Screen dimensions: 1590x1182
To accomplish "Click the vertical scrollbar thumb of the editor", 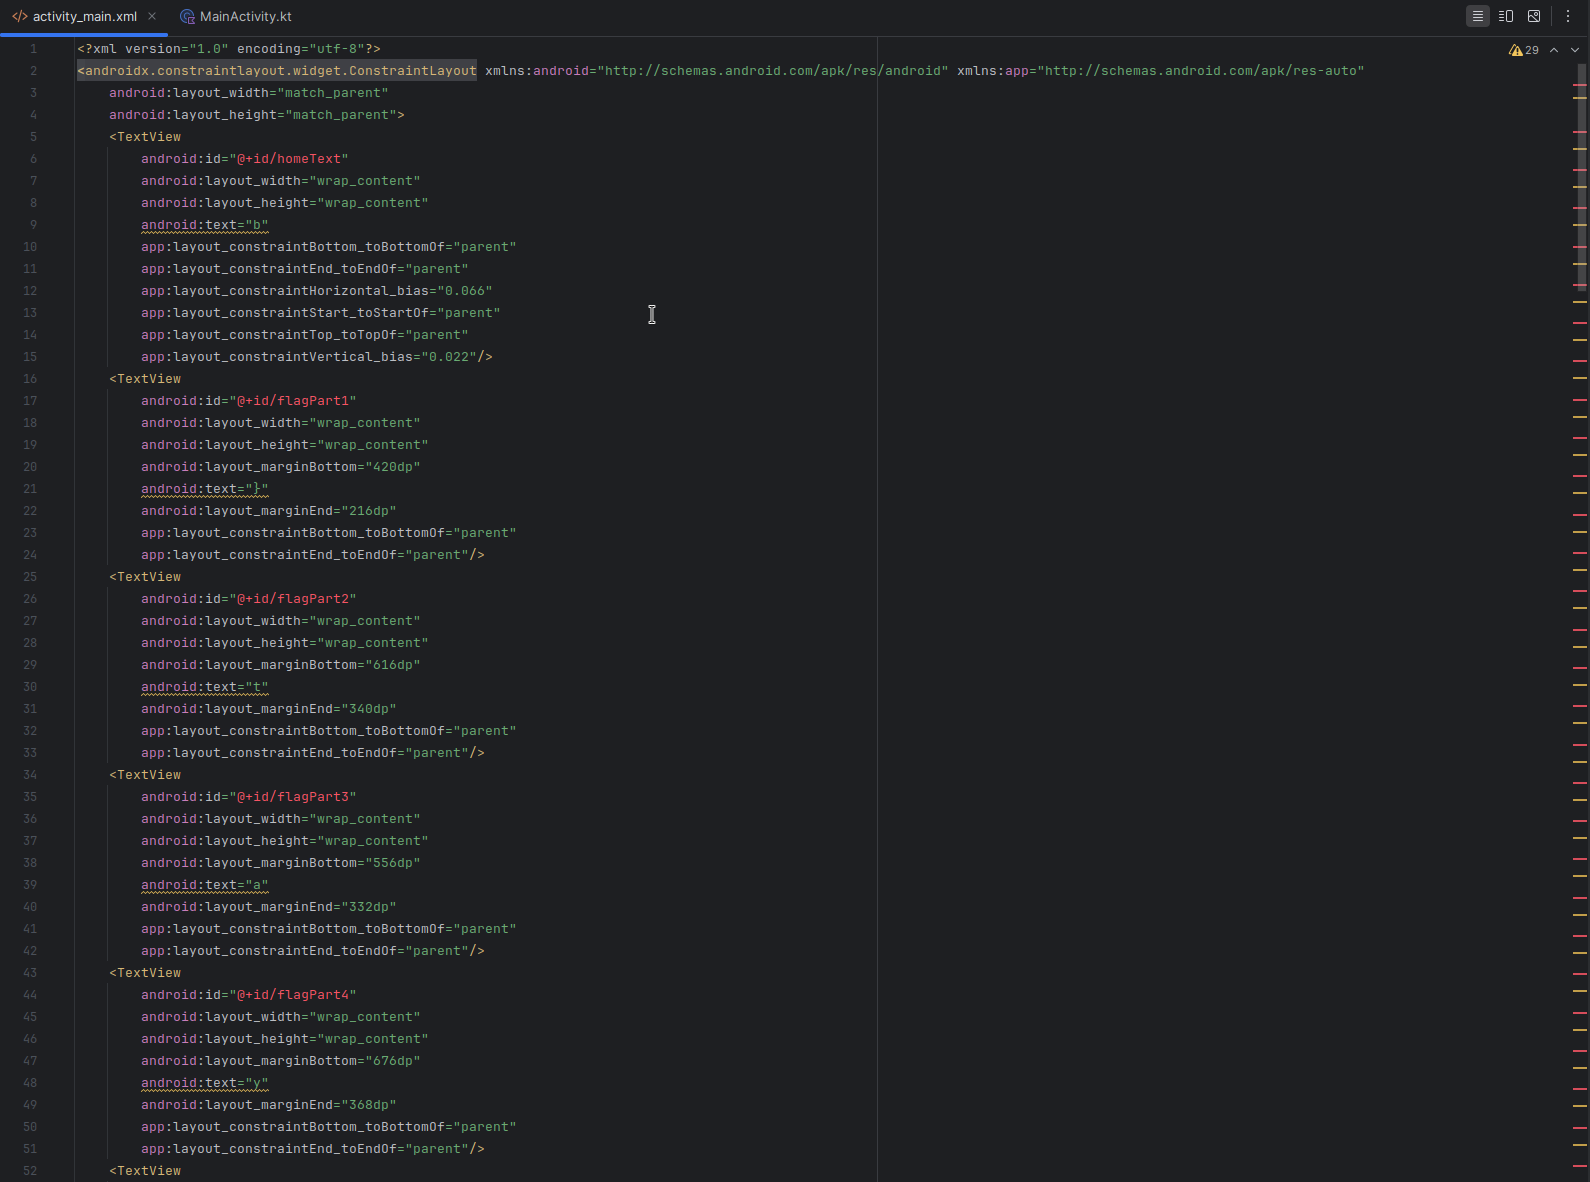I will [1581, 178].
